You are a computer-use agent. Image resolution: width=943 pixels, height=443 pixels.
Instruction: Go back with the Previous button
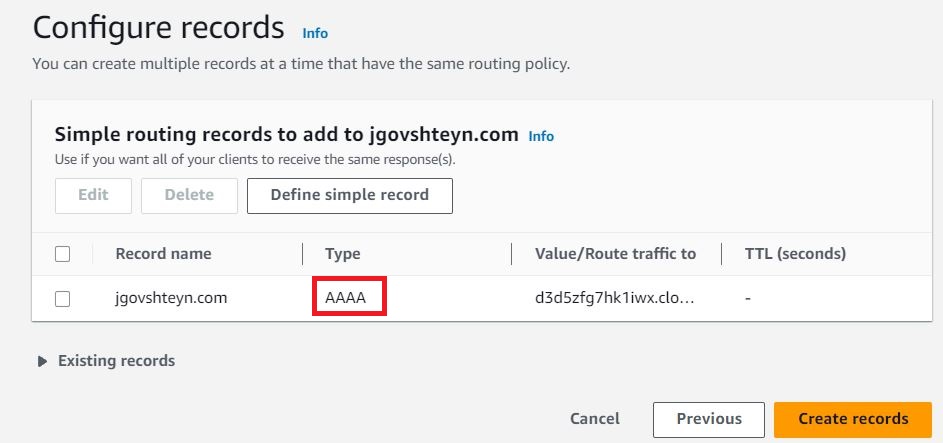click(708, 419)
